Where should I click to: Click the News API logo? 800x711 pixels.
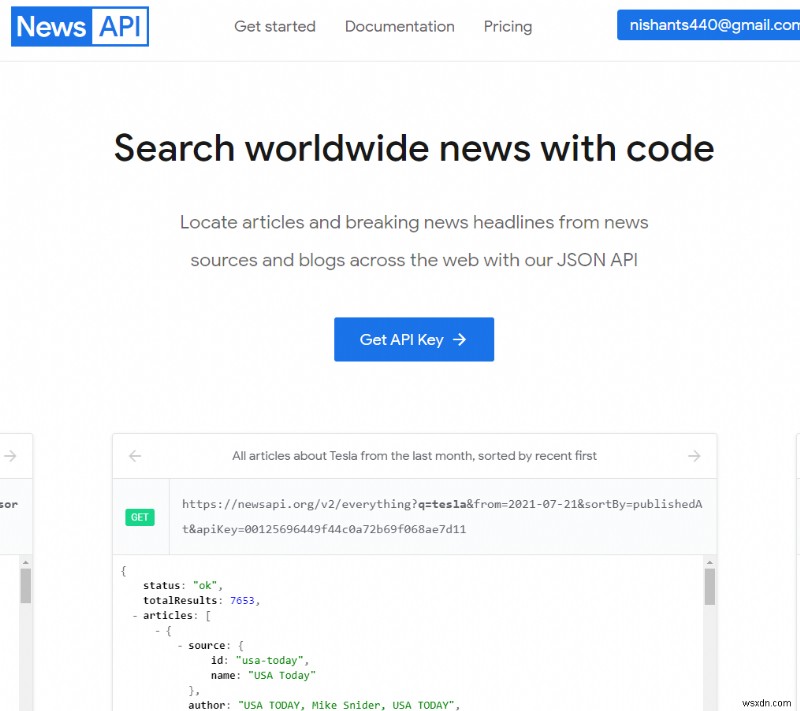point(79,27)
